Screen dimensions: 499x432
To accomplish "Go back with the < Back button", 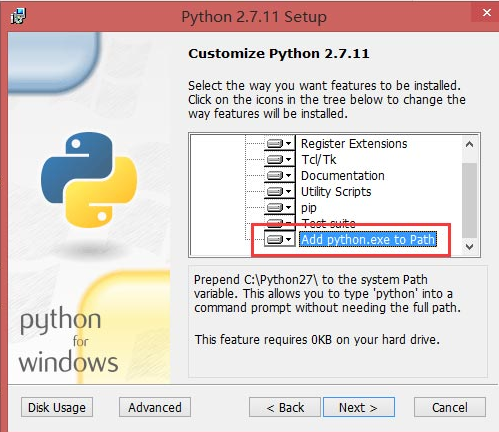I will pyautogui.click(x=285, y=407).
